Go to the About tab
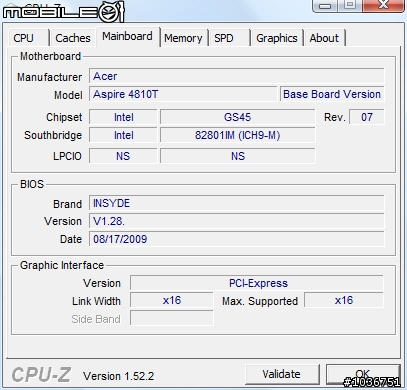 tap(324, 38)
